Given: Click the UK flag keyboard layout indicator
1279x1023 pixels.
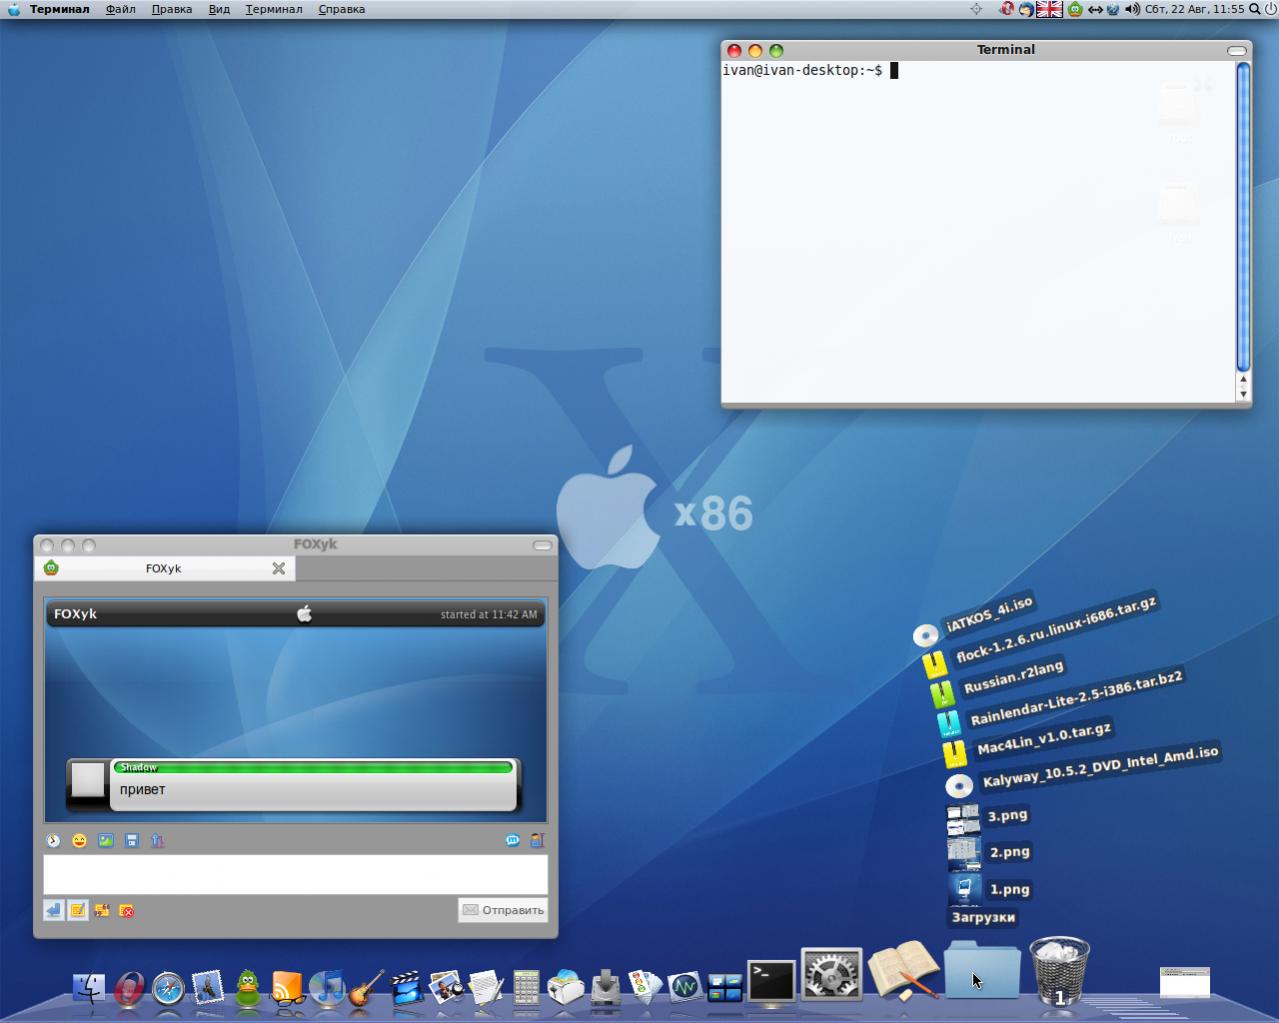Looking at the screenshot, I should (x=1049, y=9).
